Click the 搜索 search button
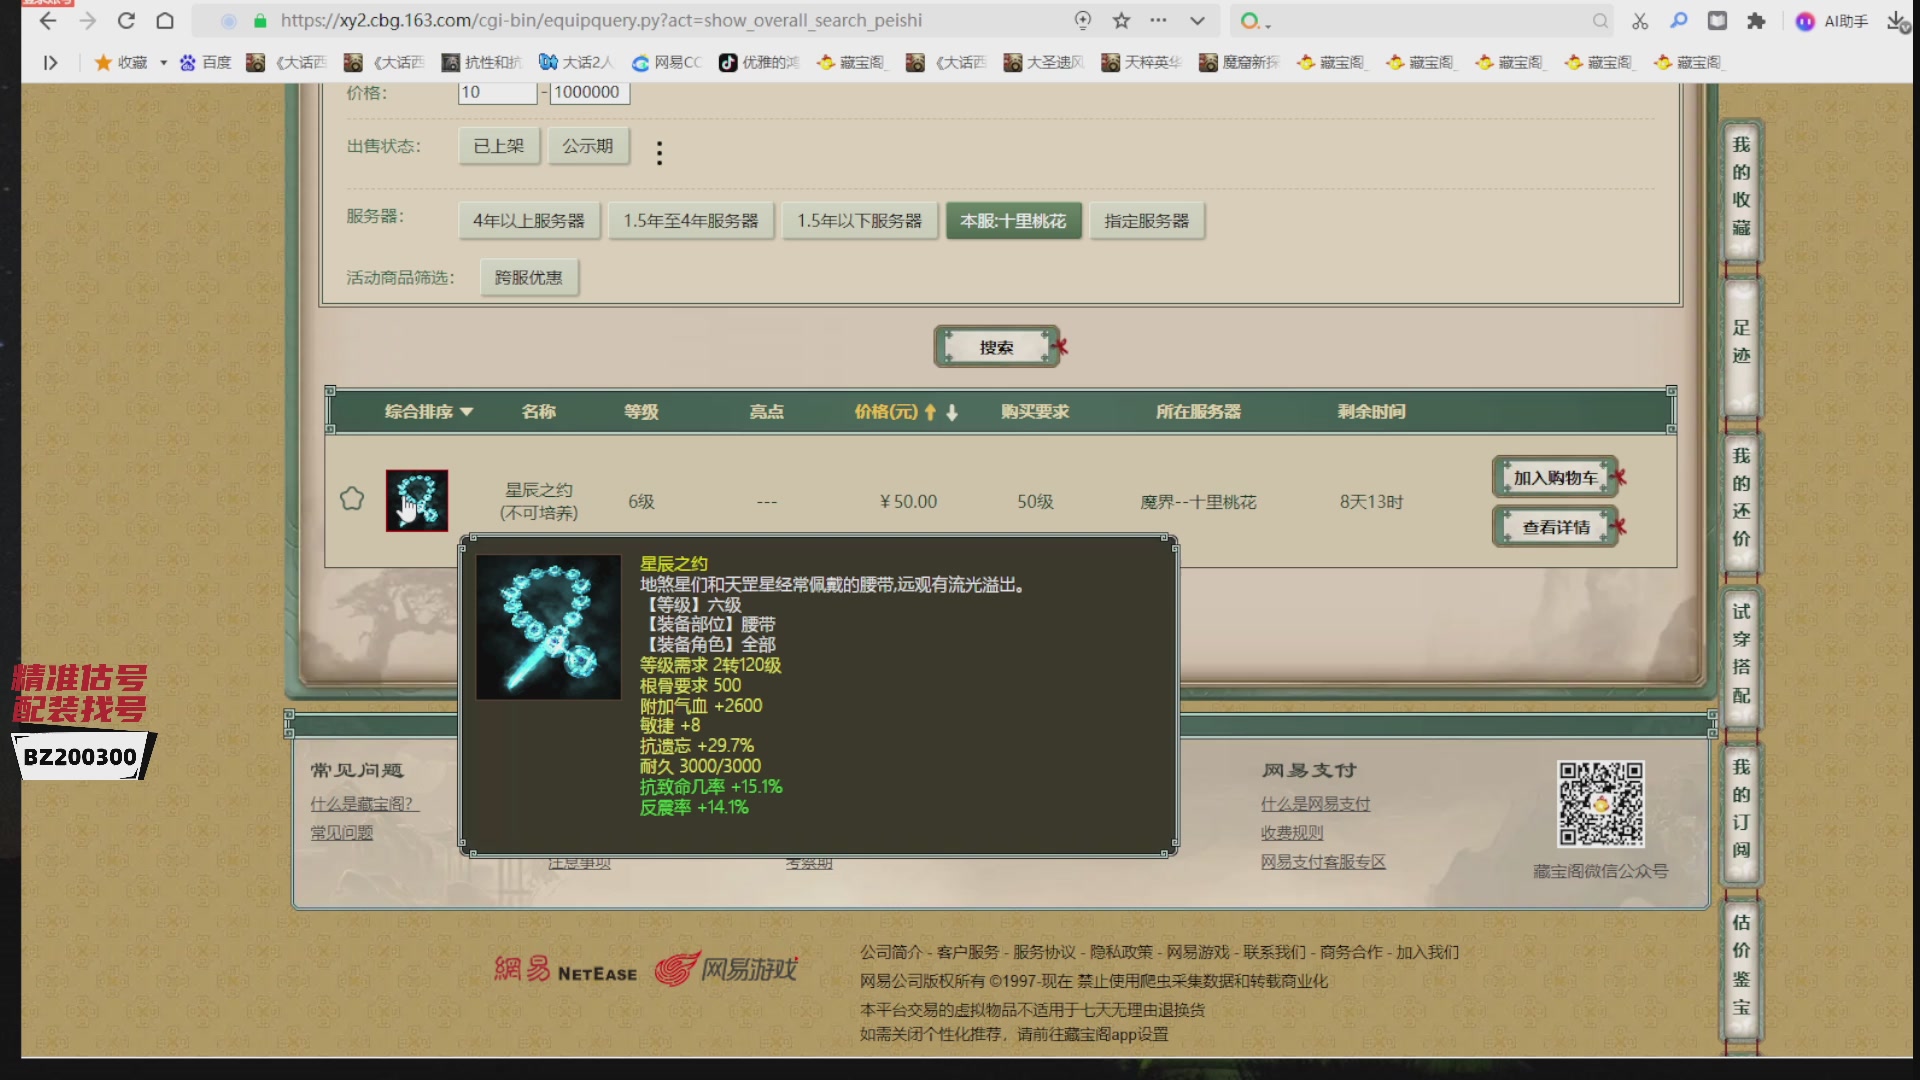Image resolution: width=1920 pixels, height=1080 pixels. (997, 347)
